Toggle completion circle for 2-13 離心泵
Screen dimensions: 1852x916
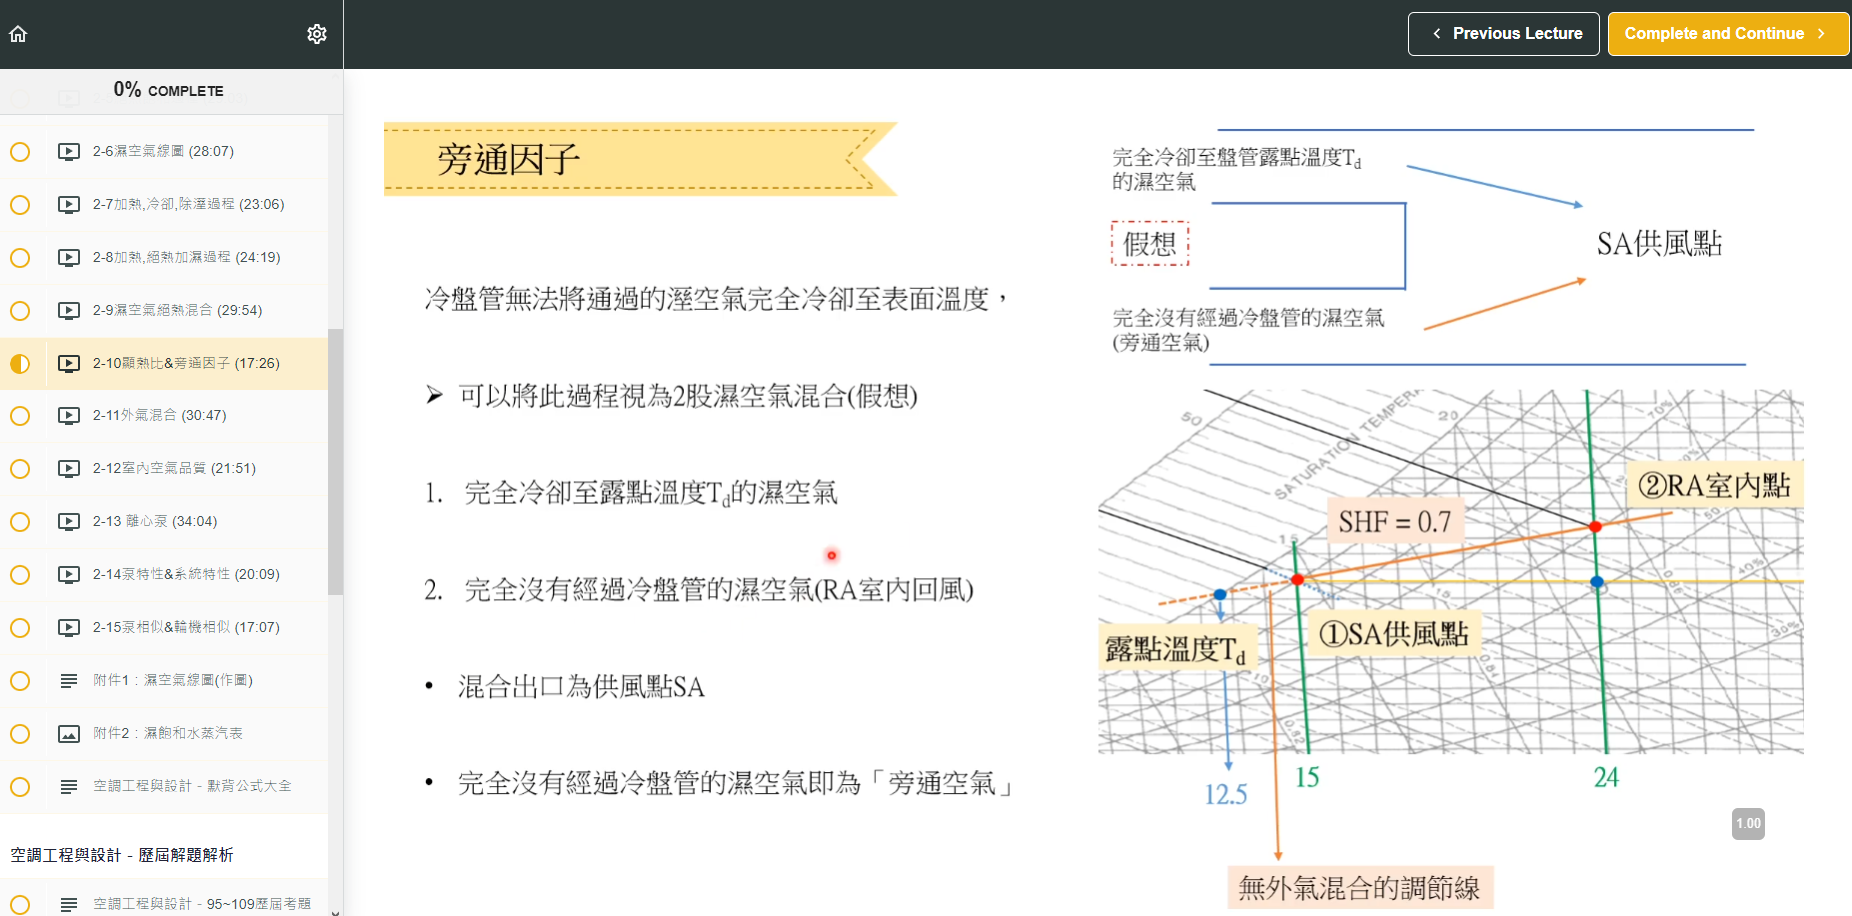20,522
